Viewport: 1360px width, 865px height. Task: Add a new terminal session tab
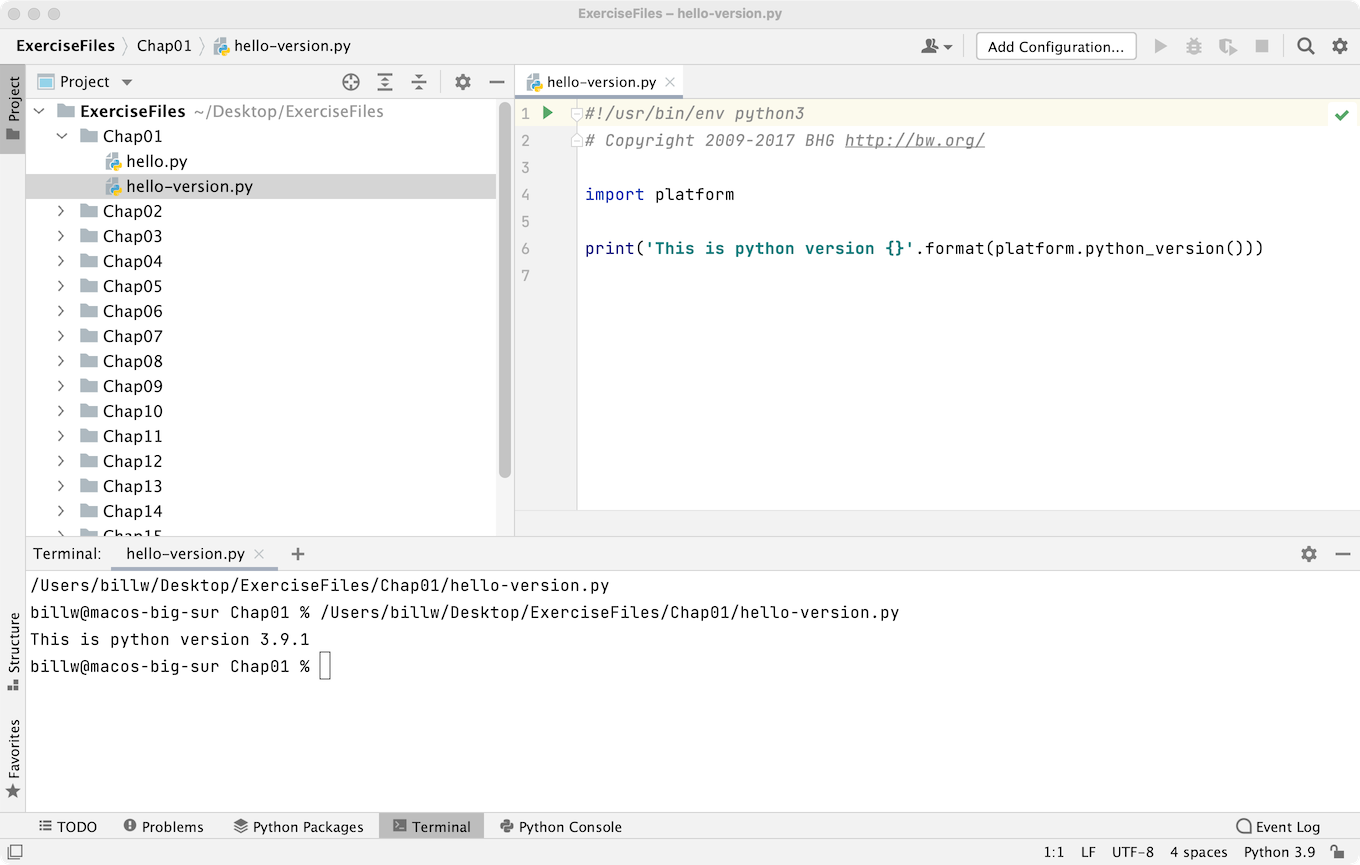tap(297, 554)
